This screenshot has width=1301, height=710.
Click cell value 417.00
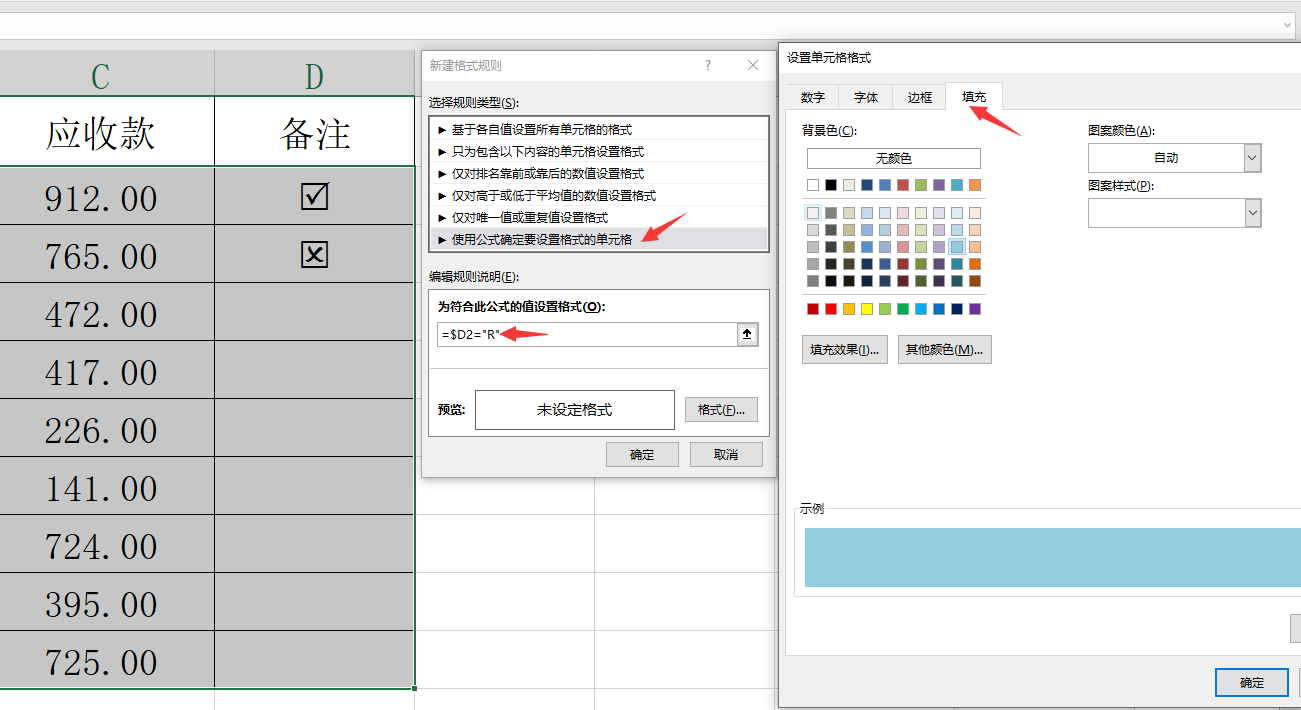pyautogui.click(x=100, y=372)
